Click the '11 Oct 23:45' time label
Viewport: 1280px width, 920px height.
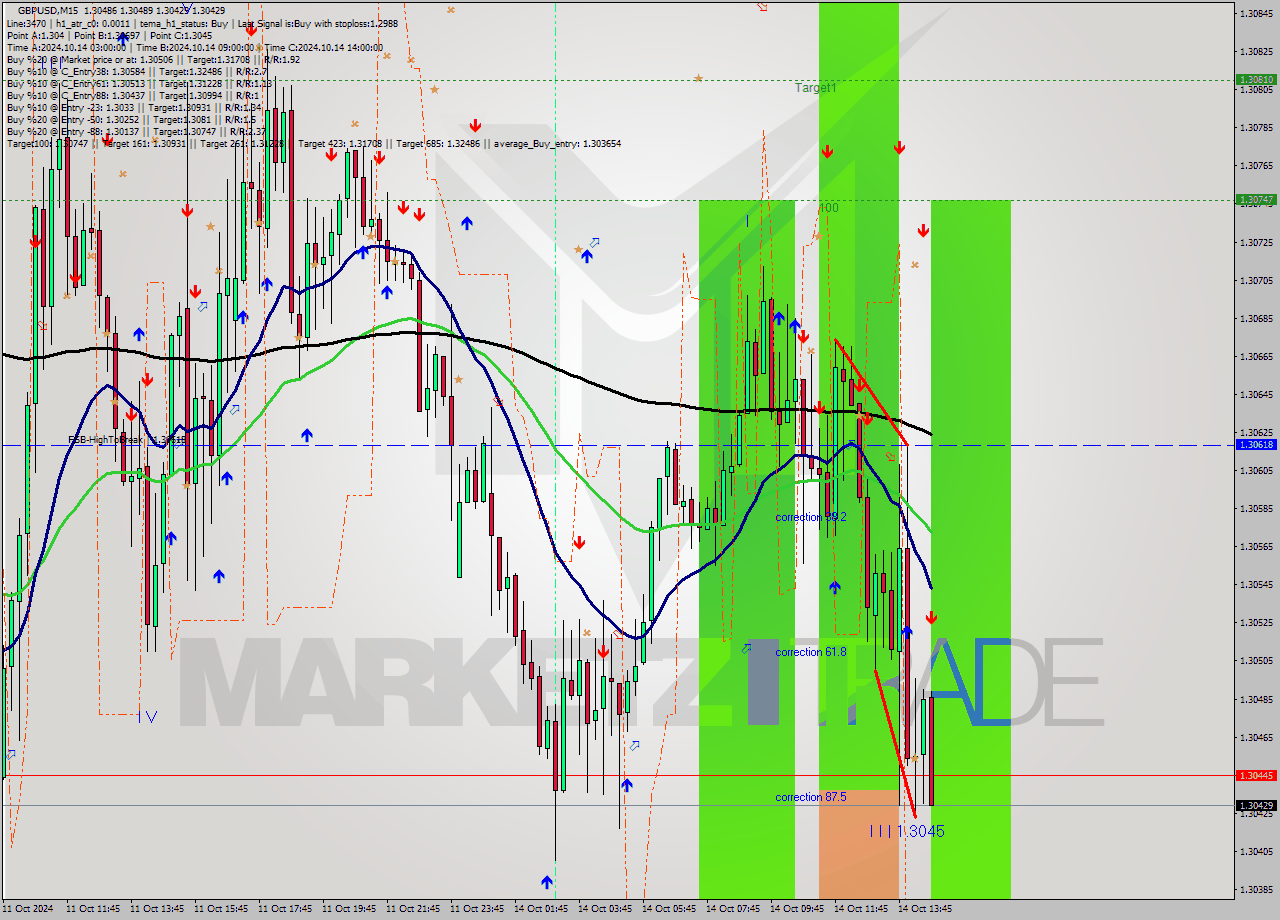(477, 909)
